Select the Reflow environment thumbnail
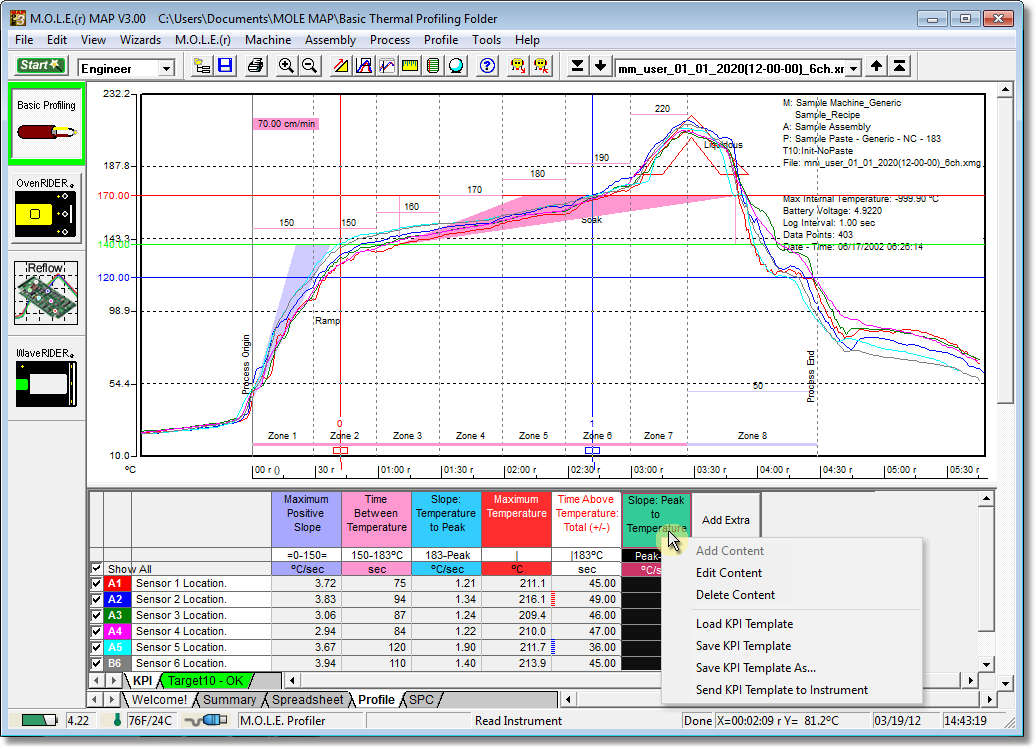The image size is (1036, 749). (46, 293)
